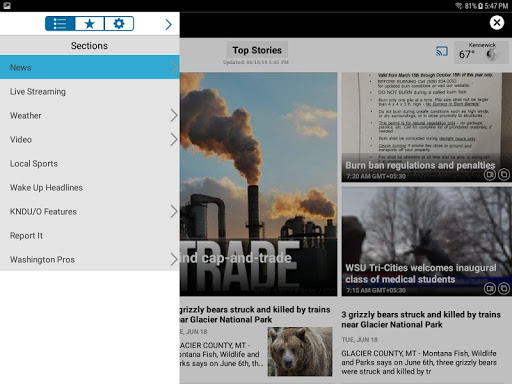The image size is (512, 384).
Task: Collapse the side menu with the blue arrow
Action: 169,24
